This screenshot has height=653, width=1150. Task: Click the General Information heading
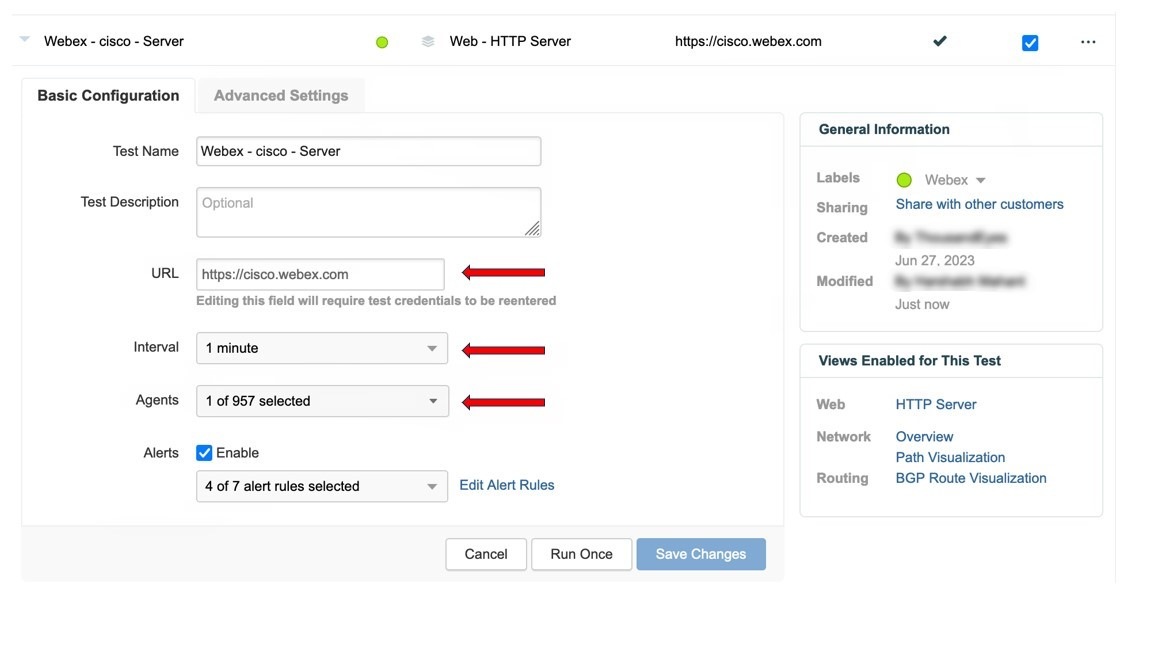[884, 129]
